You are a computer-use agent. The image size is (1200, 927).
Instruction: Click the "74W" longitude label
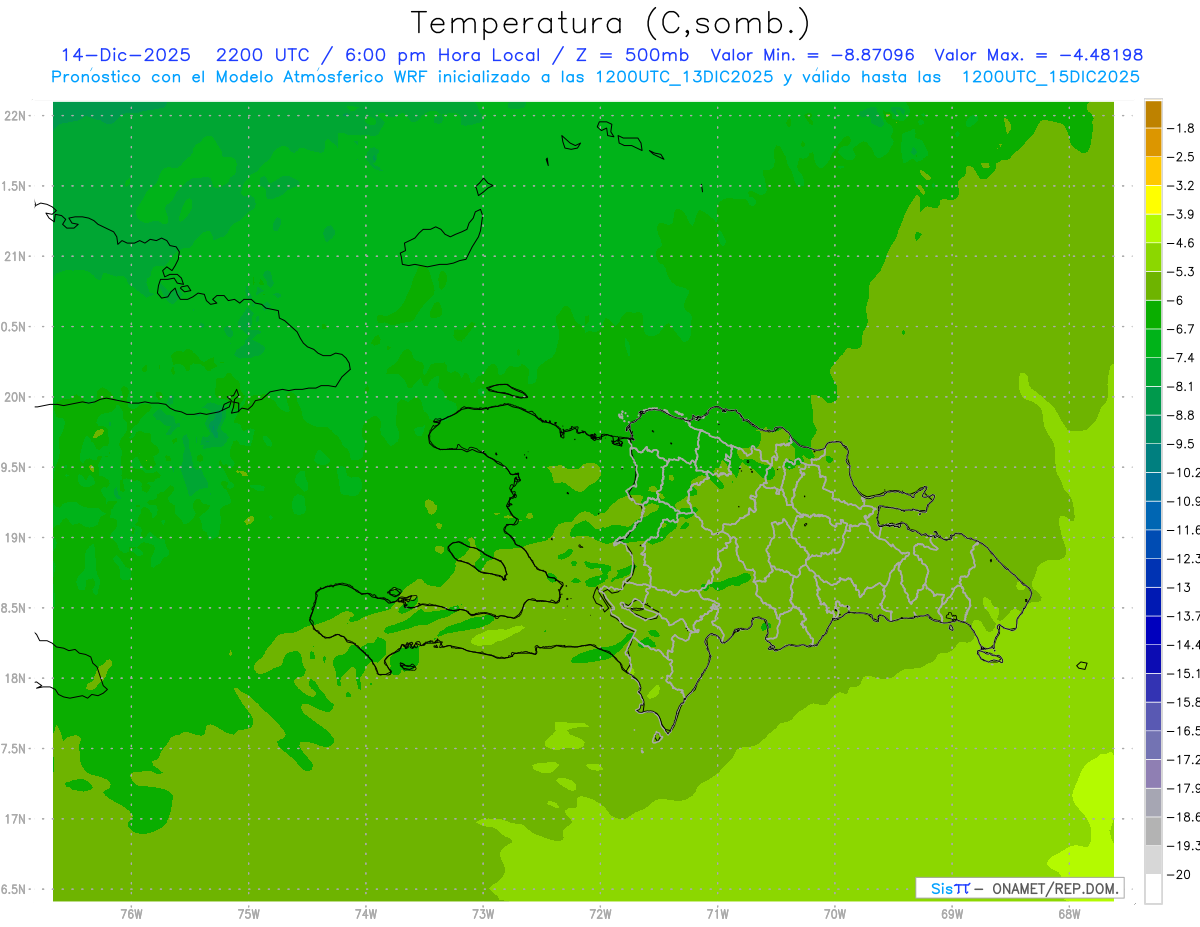pyautogui.click(x=366, y=913)
